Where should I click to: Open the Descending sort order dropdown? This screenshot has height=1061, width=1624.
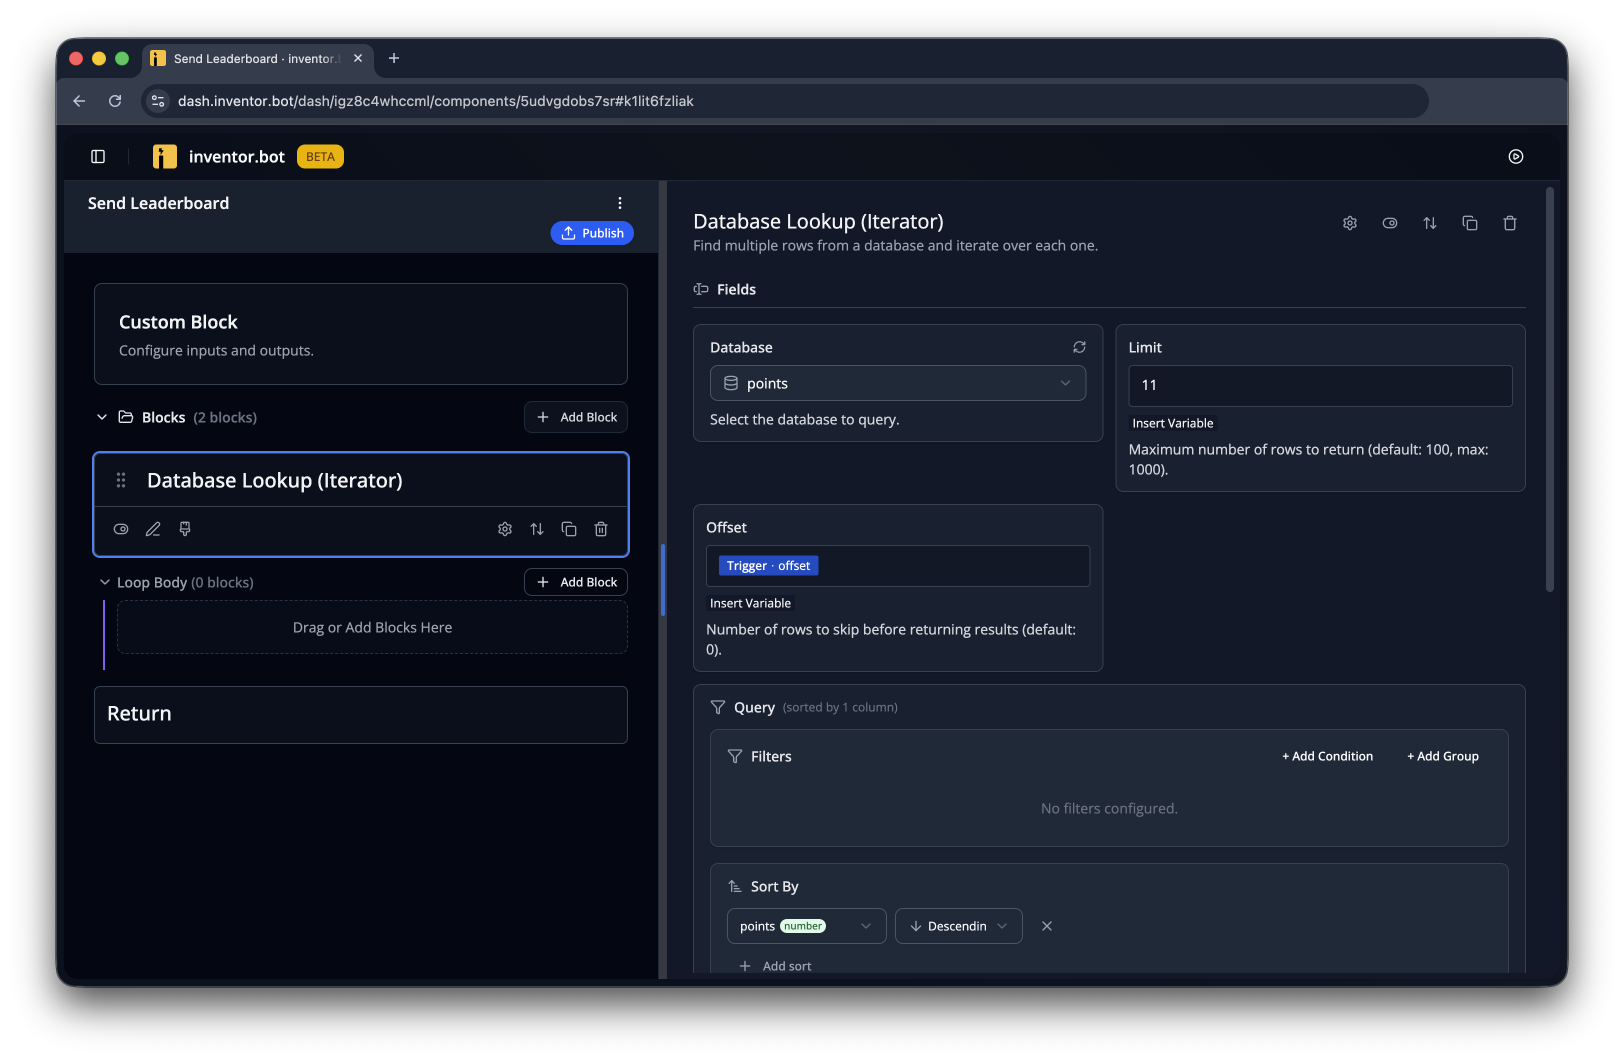click(x=958, y=926)
